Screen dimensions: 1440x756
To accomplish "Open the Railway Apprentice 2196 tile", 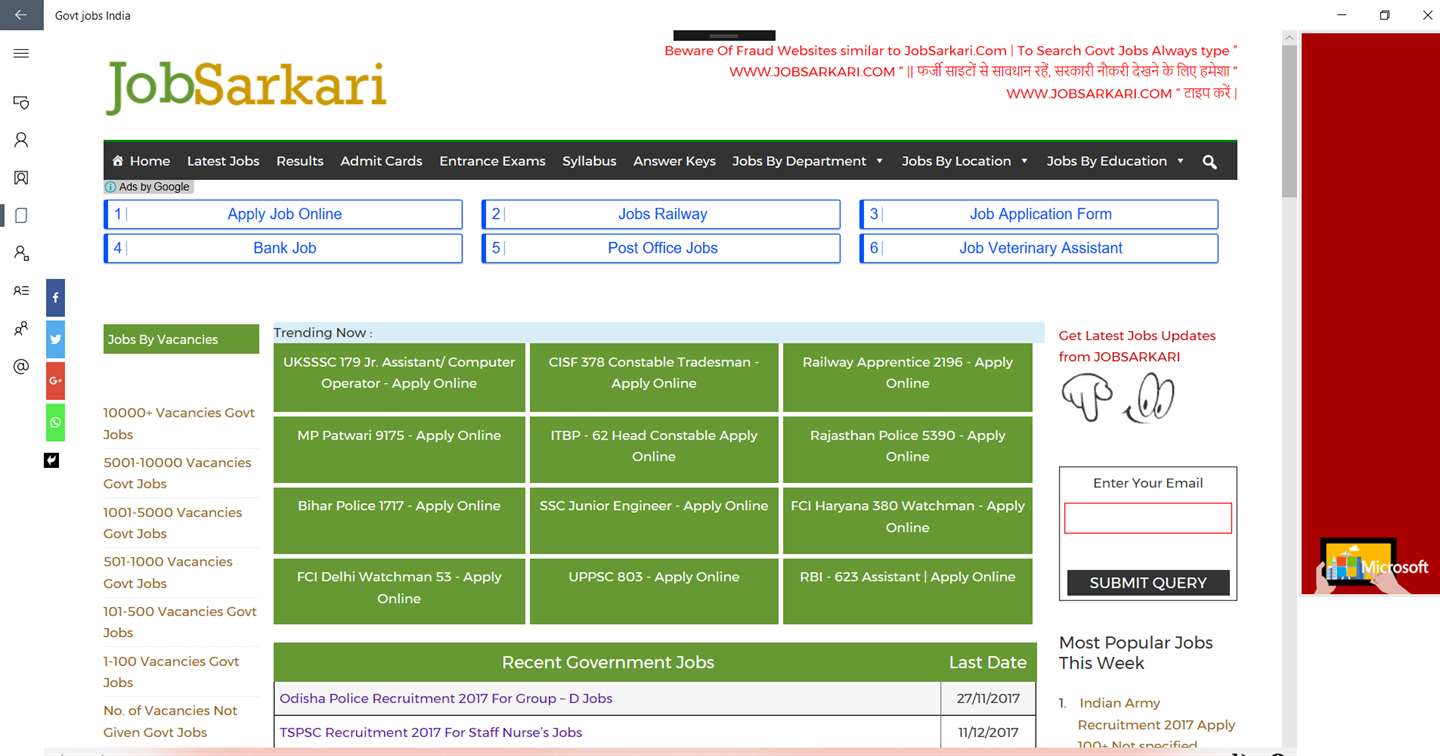I will click(908, 377).
